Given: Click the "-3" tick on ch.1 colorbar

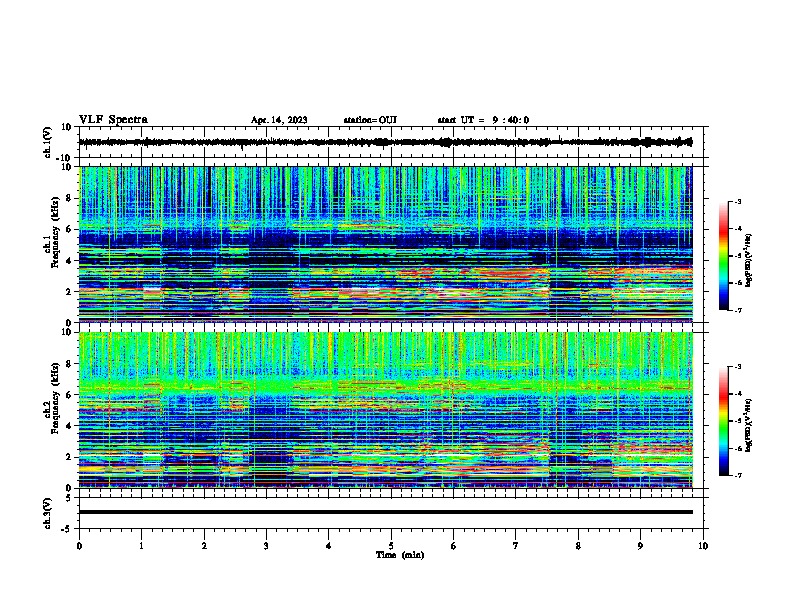Looking at the screenshot, I should [x=737, y=201].
